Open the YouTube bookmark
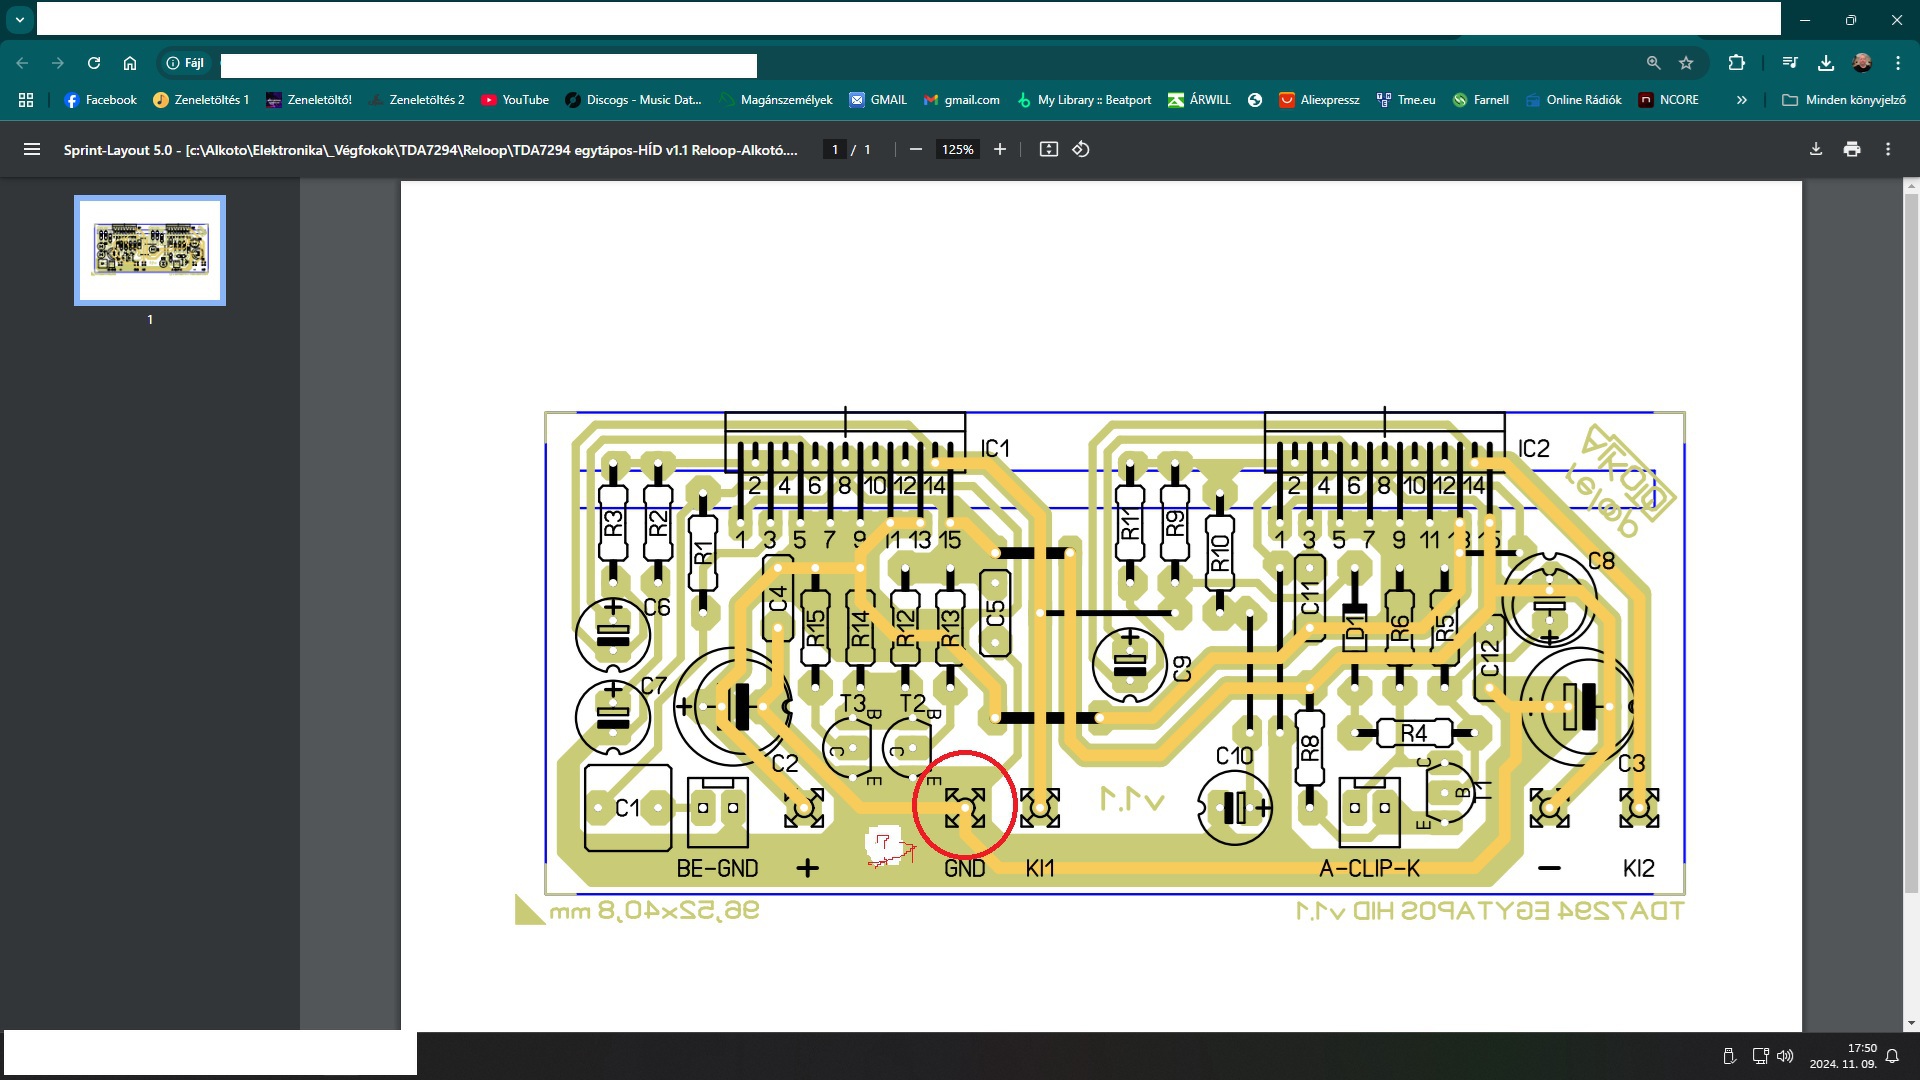This screenshot has height=1080, width=1920. point(515,100)
